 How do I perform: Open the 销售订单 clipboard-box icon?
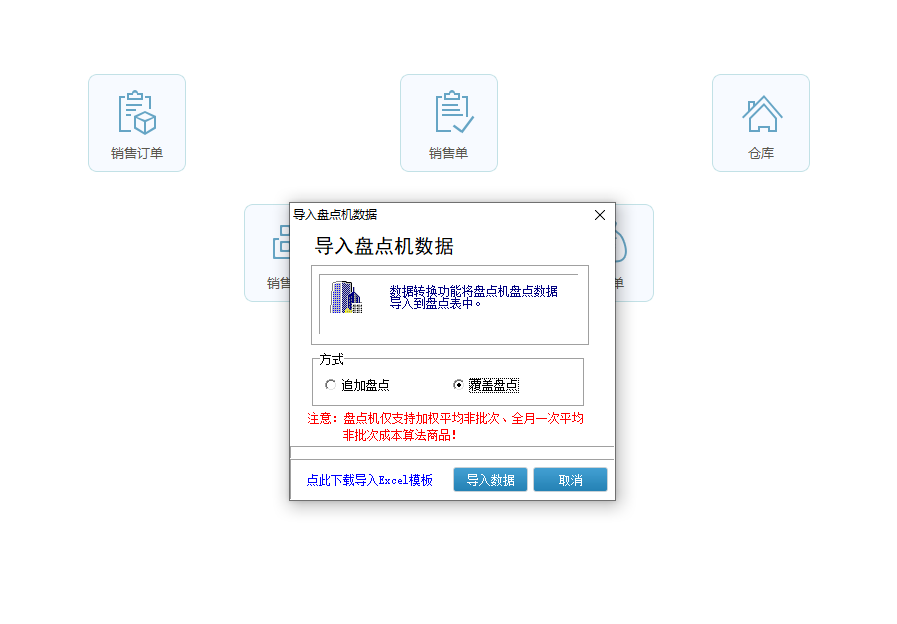137,113
